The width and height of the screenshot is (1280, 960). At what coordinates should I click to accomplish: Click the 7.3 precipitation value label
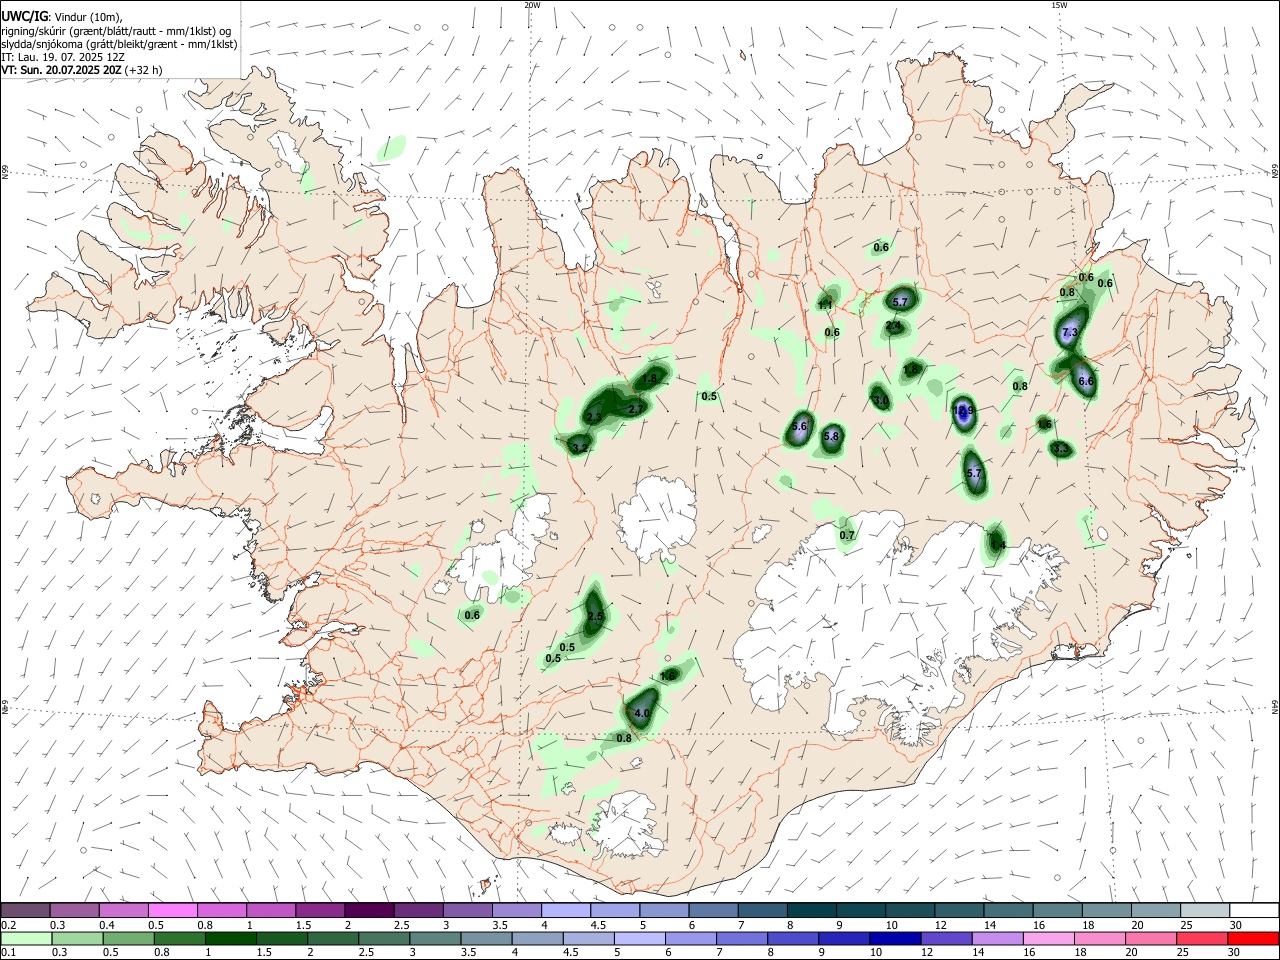pyautogui.click(x=1070, y=332)
